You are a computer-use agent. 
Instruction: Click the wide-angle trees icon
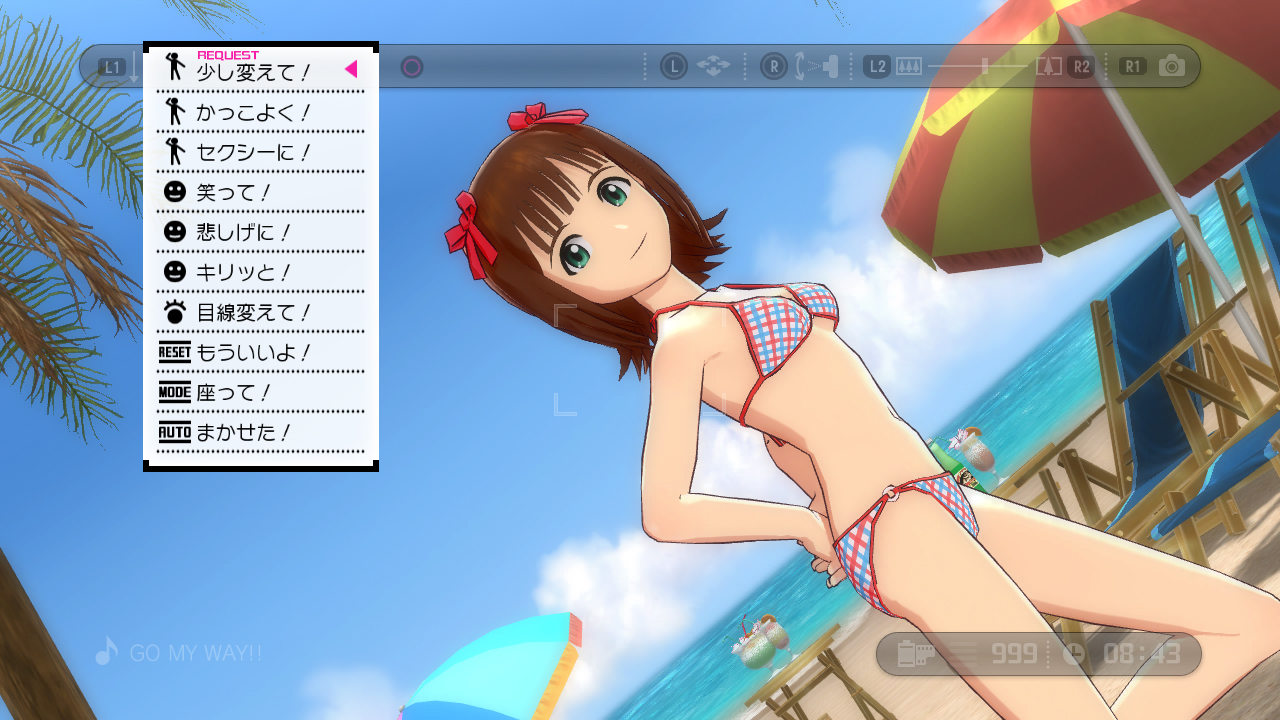908,67
